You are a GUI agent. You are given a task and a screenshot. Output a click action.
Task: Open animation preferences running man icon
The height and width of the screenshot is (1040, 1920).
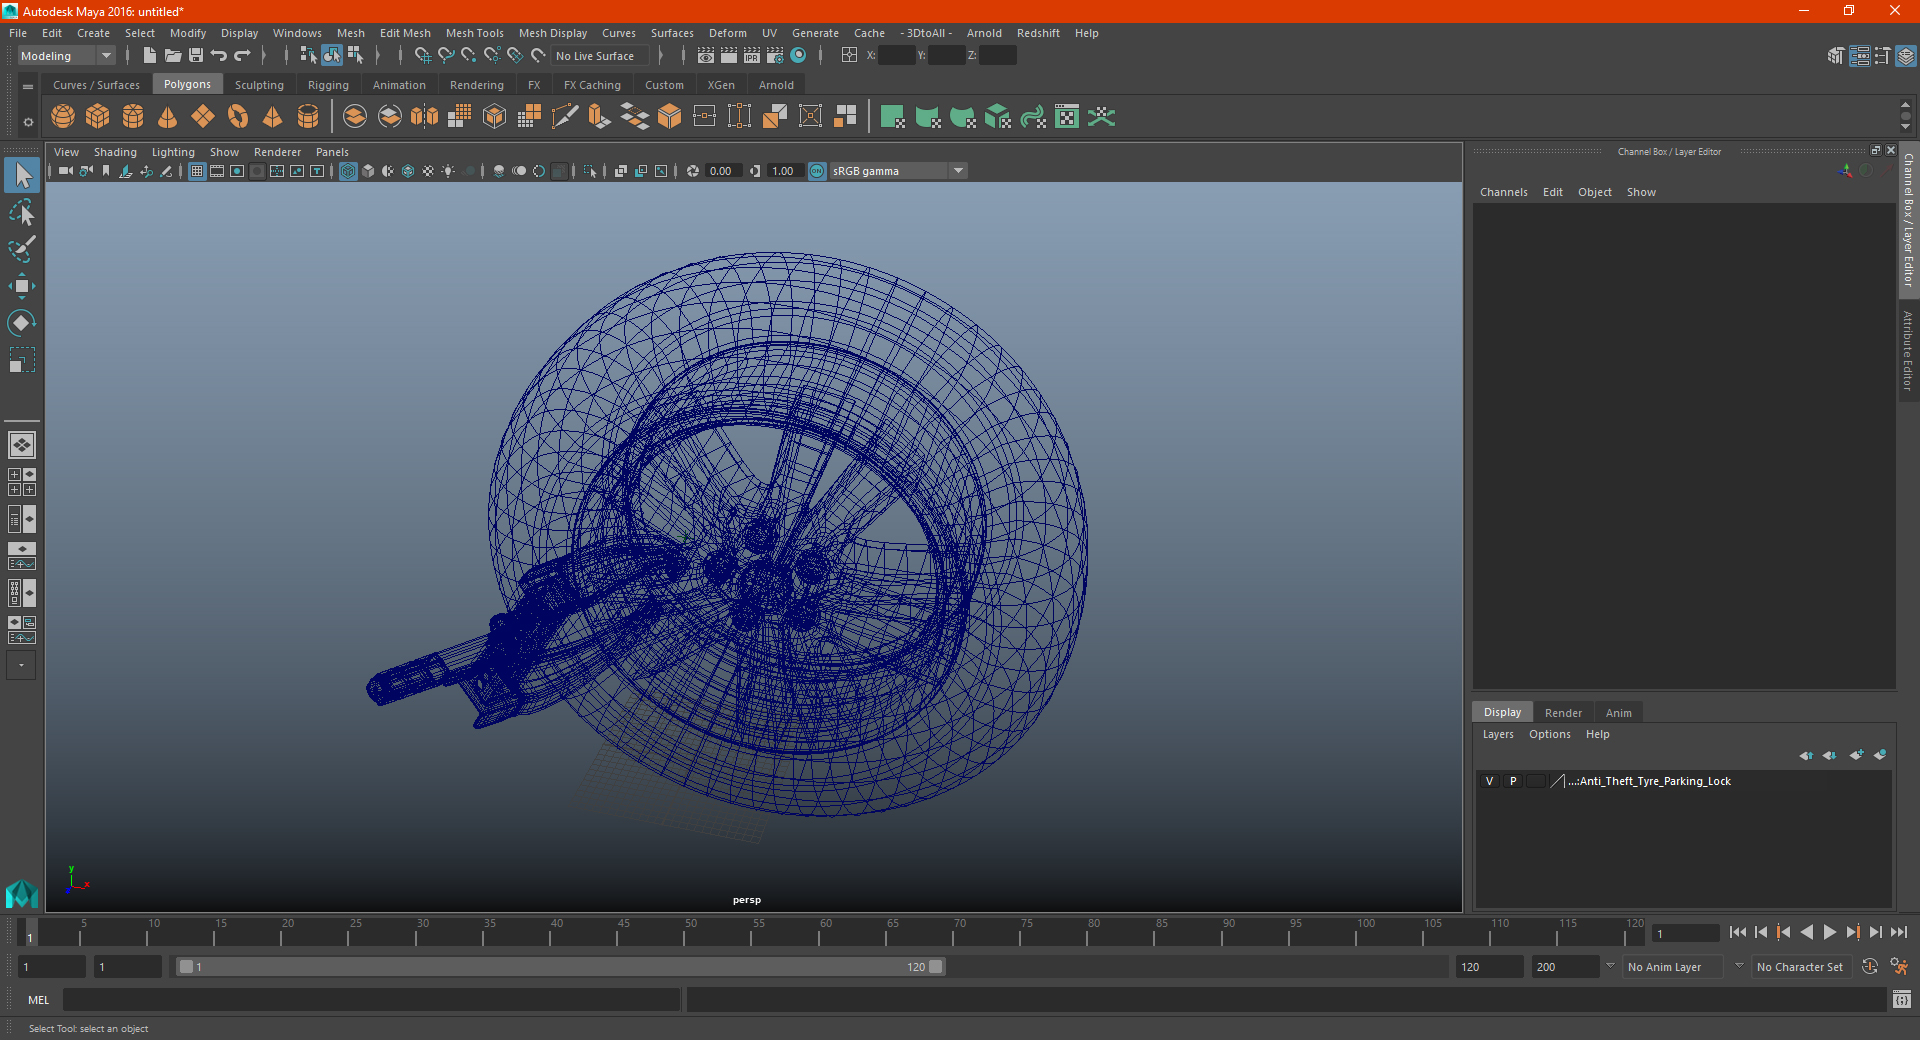click(1899, 967)
